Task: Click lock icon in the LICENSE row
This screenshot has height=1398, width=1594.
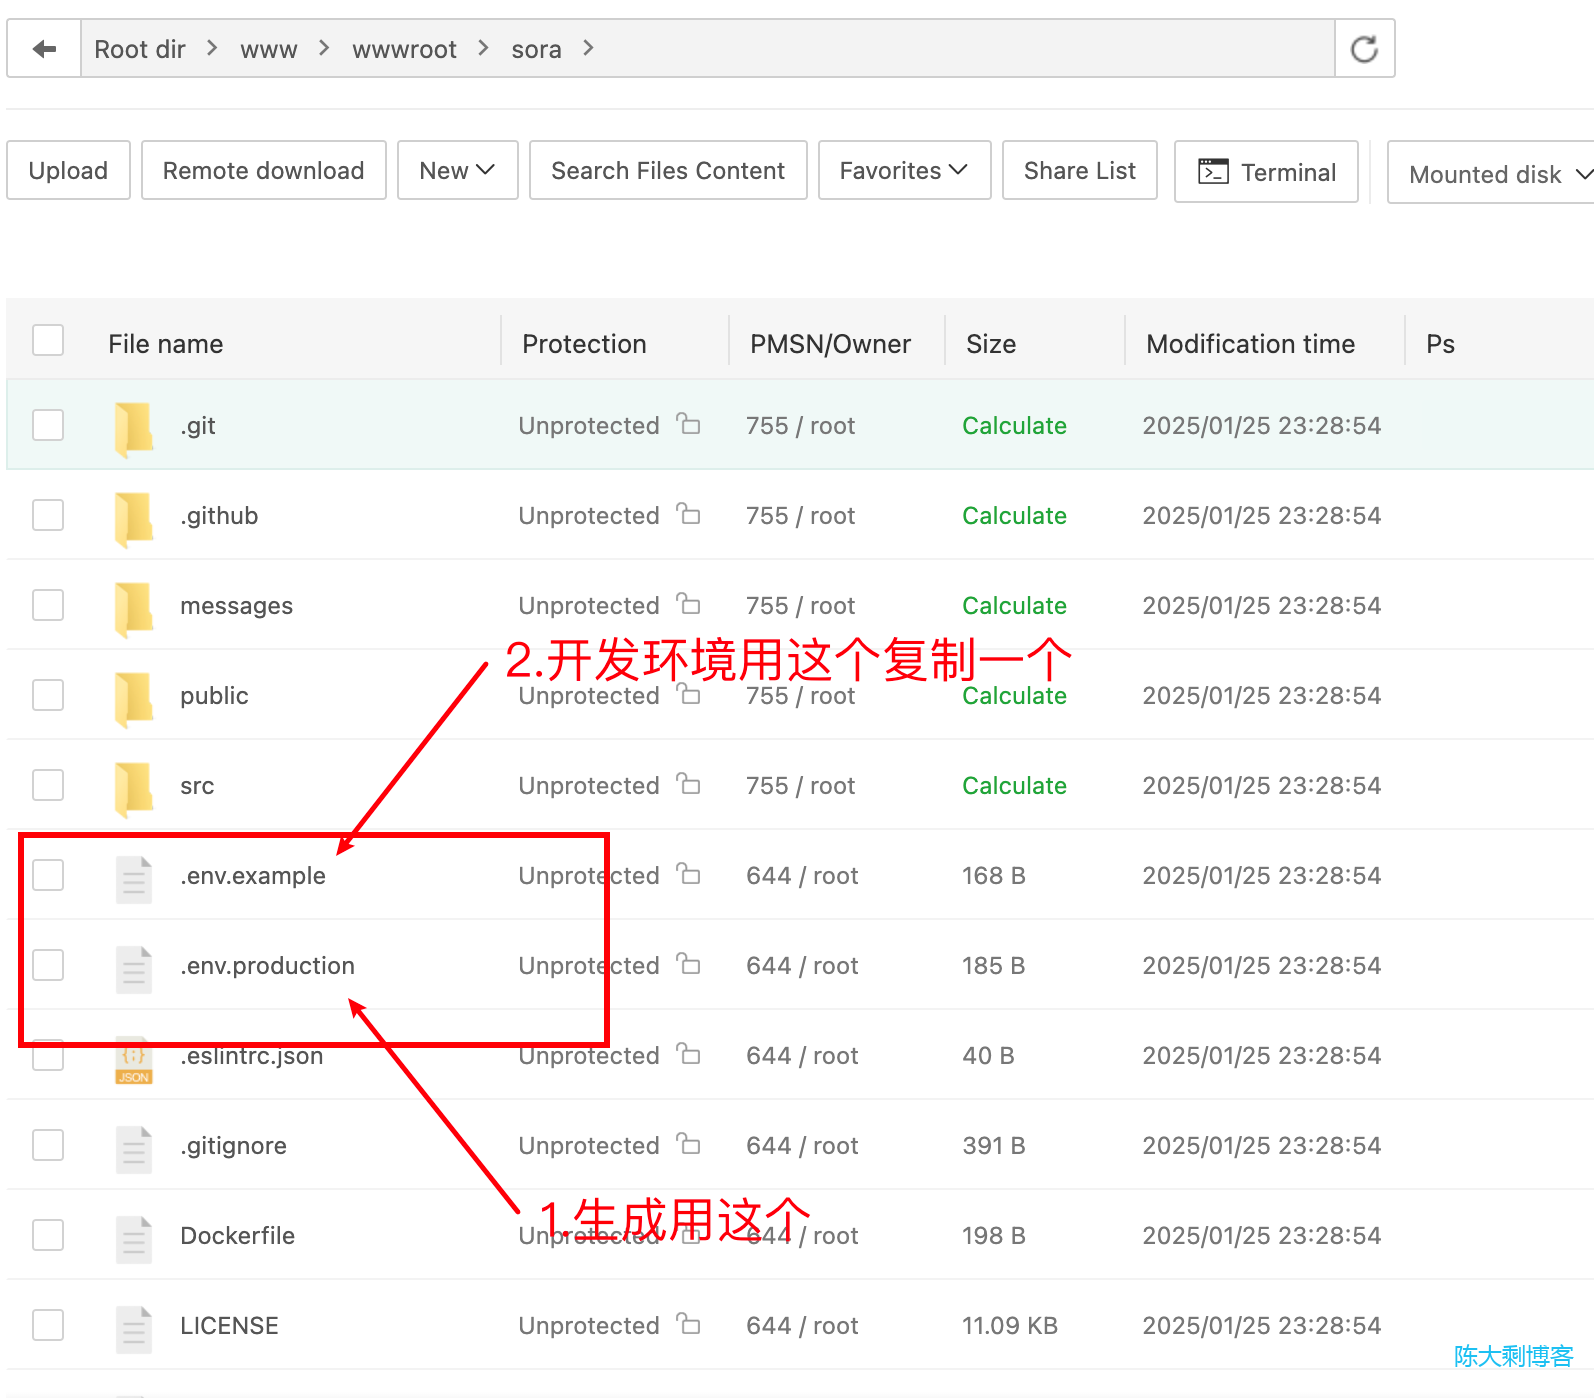Action: pyautogui.click(x=688, y=1323)
